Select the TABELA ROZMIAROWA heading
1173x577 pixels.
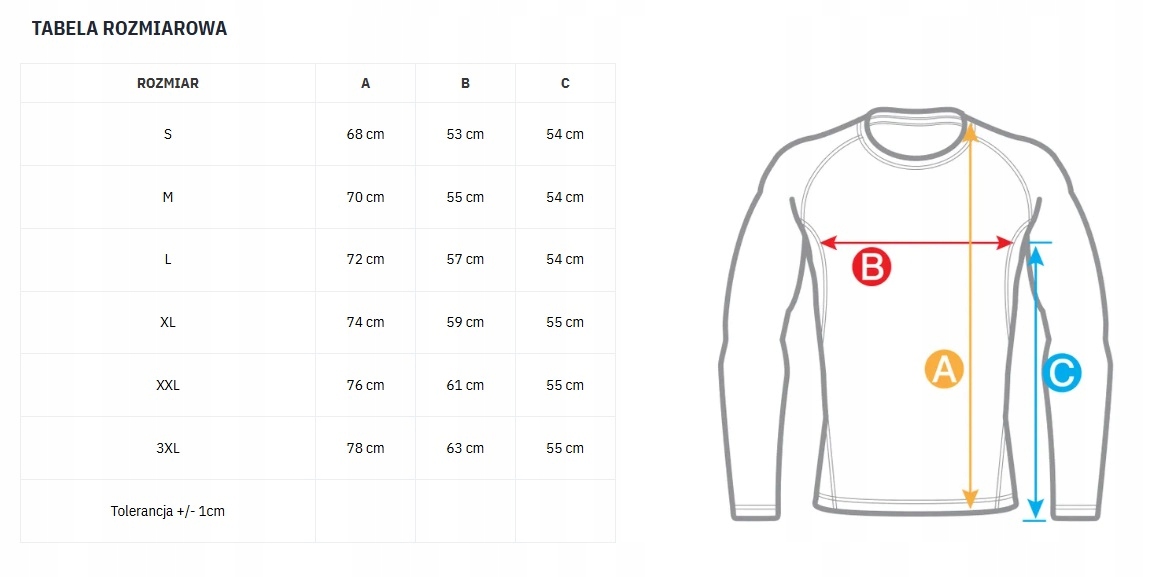[129, 28]
